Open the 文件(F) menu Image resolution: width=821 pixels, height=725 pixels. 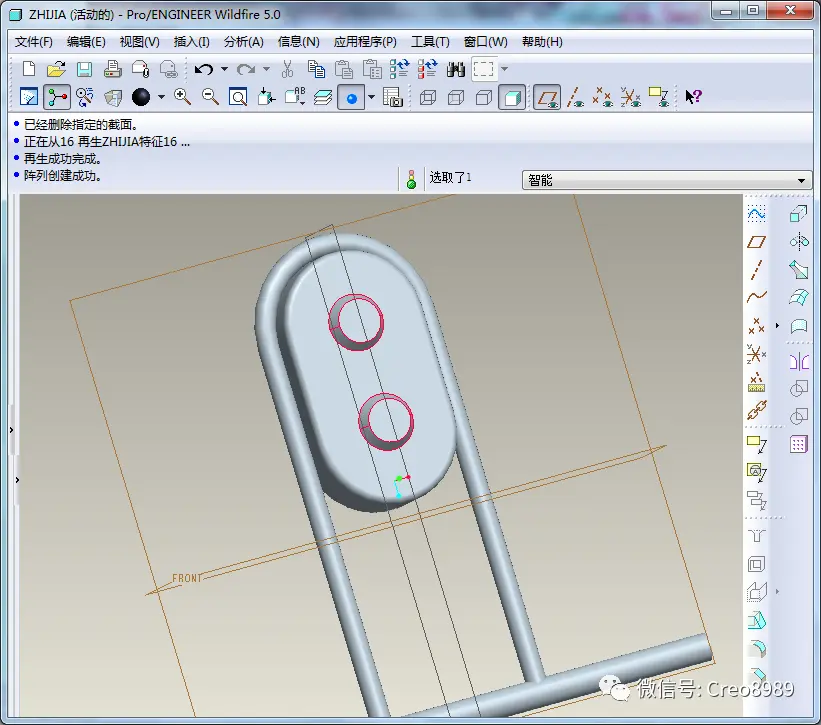34,42
